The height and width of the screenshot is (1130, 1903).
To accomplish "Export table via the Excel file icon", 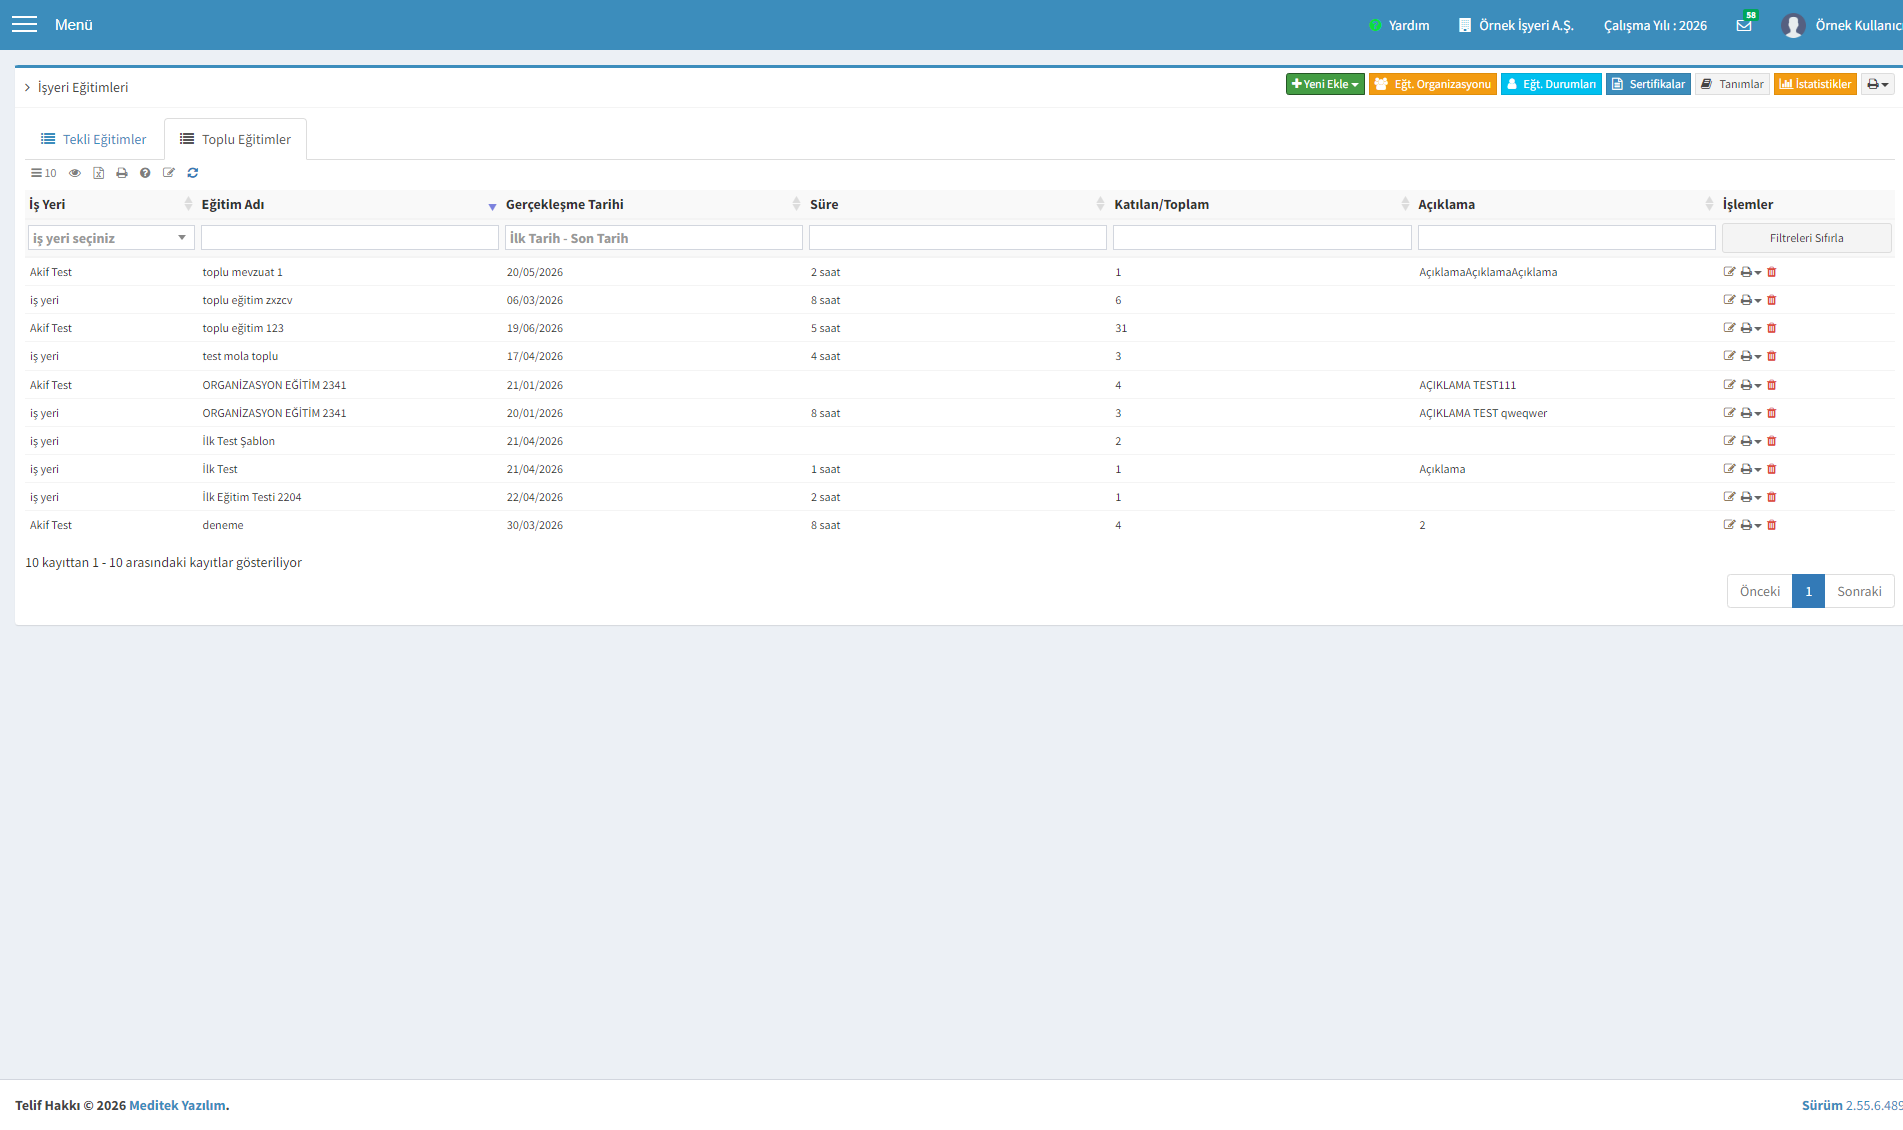I will click(99, 173).
